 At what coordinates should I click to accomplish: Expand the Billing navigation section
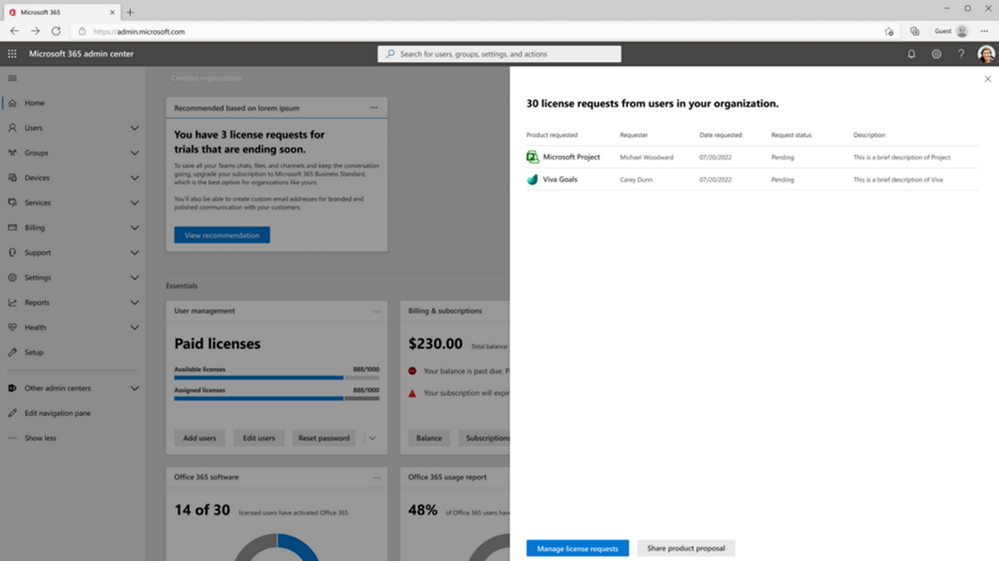[134, 227]
